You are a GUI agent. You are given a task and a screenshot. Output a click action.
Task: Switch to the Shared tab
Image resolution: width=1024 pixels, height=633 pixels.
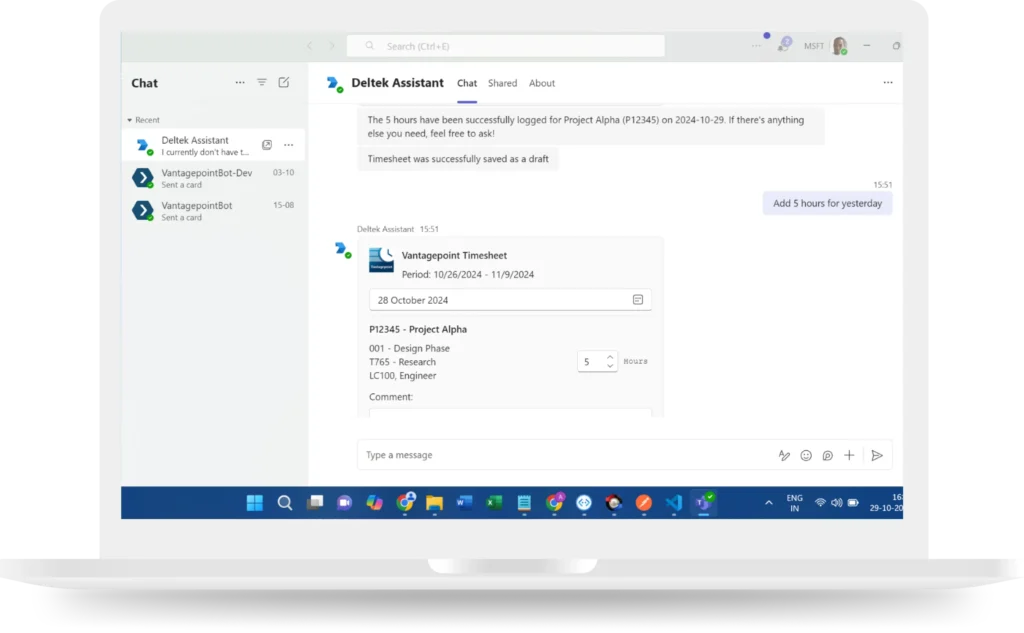point(502,83)
